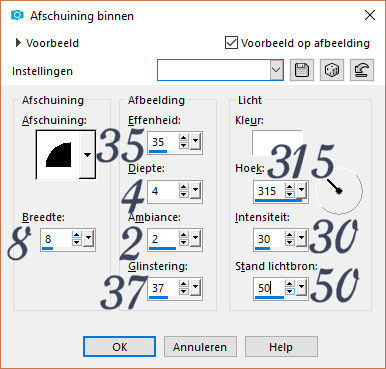Open the Diepte slider dropdown arrow
Image resolution: width=386 pixels, height=369 pixels.
coord(196,190)
